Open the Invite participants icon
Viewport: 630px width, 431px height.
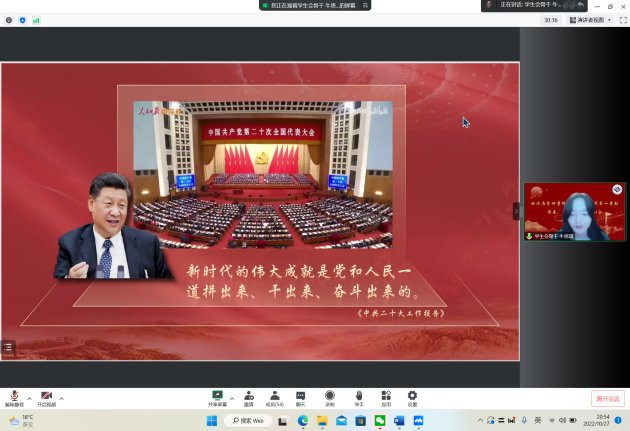[248, 396]
